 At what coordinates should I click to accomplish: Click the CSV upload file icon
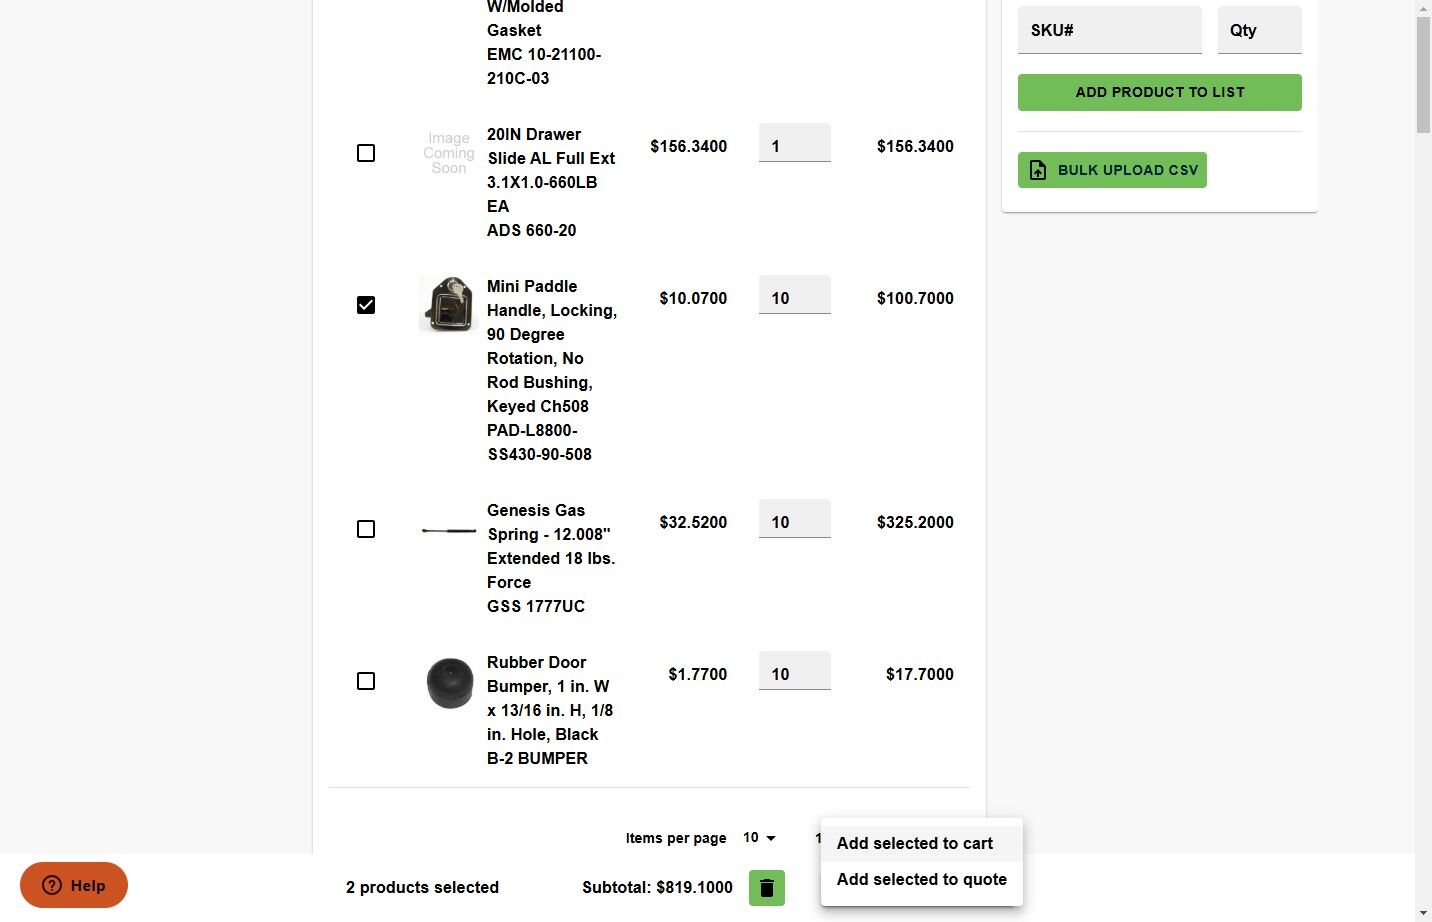coord(1038,170)
